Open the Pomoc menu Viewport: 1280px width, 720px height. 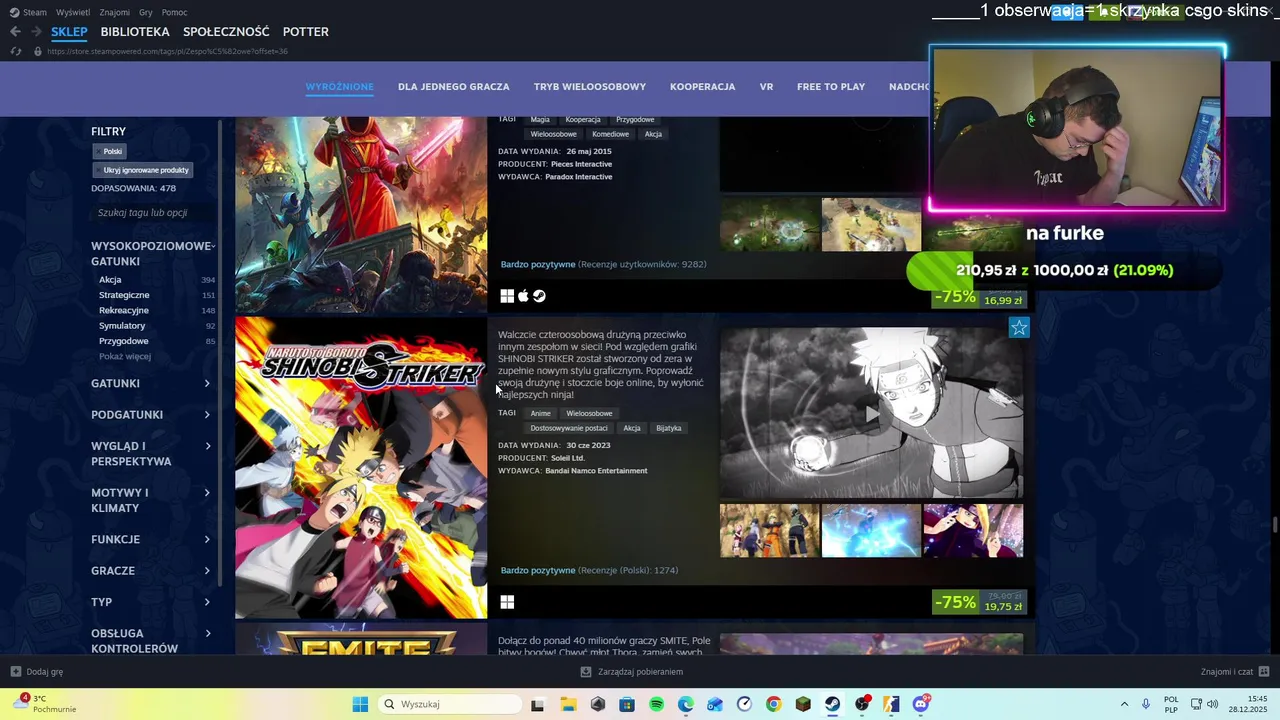tap(174, 12)
